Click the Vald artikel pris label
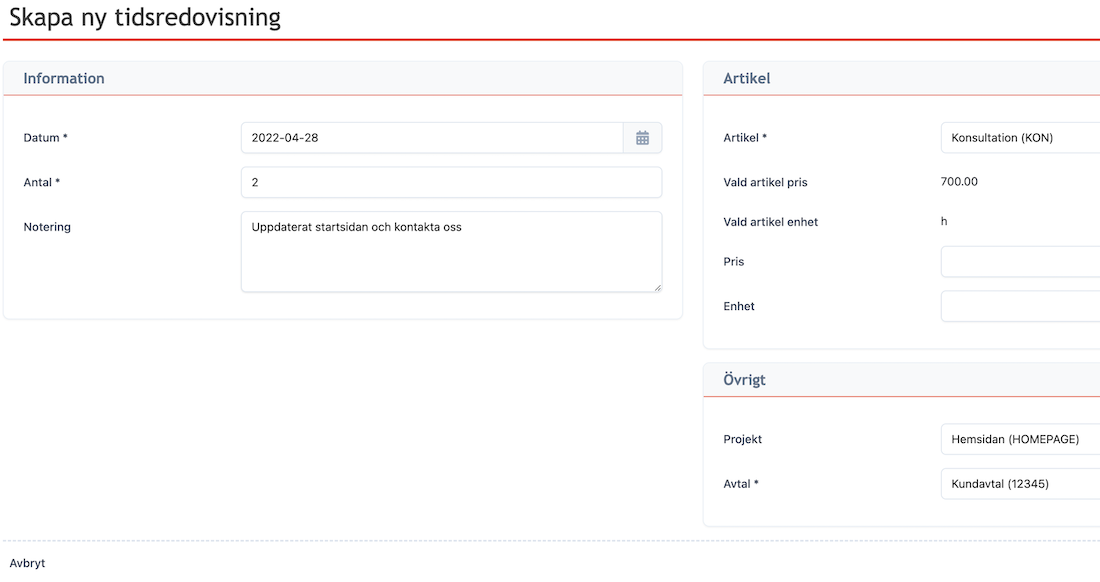 [765, 182]
